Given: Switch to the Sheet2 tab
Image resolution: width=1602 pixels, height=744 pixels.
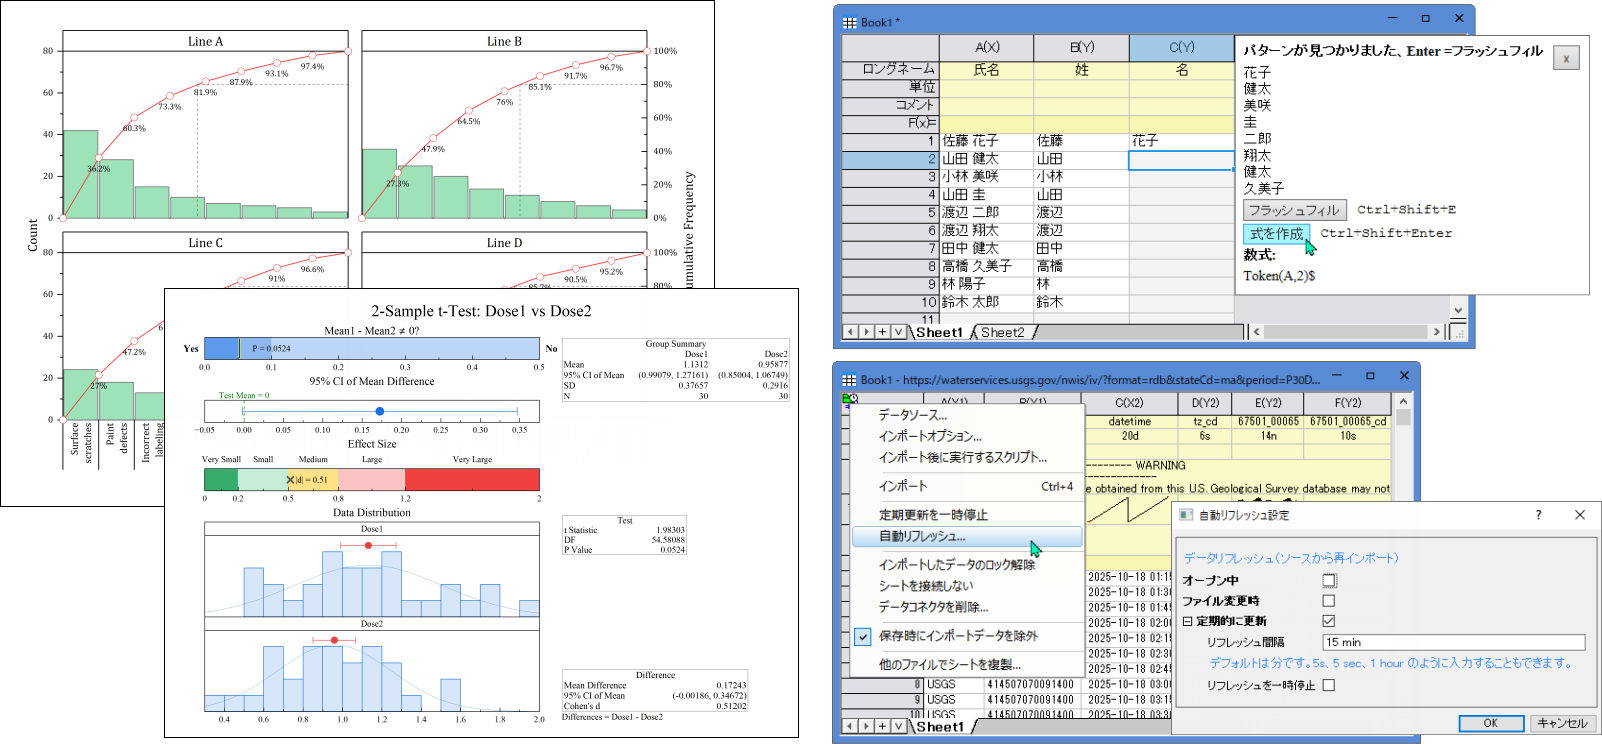Looking at the screenshot, I should 1003,332.
